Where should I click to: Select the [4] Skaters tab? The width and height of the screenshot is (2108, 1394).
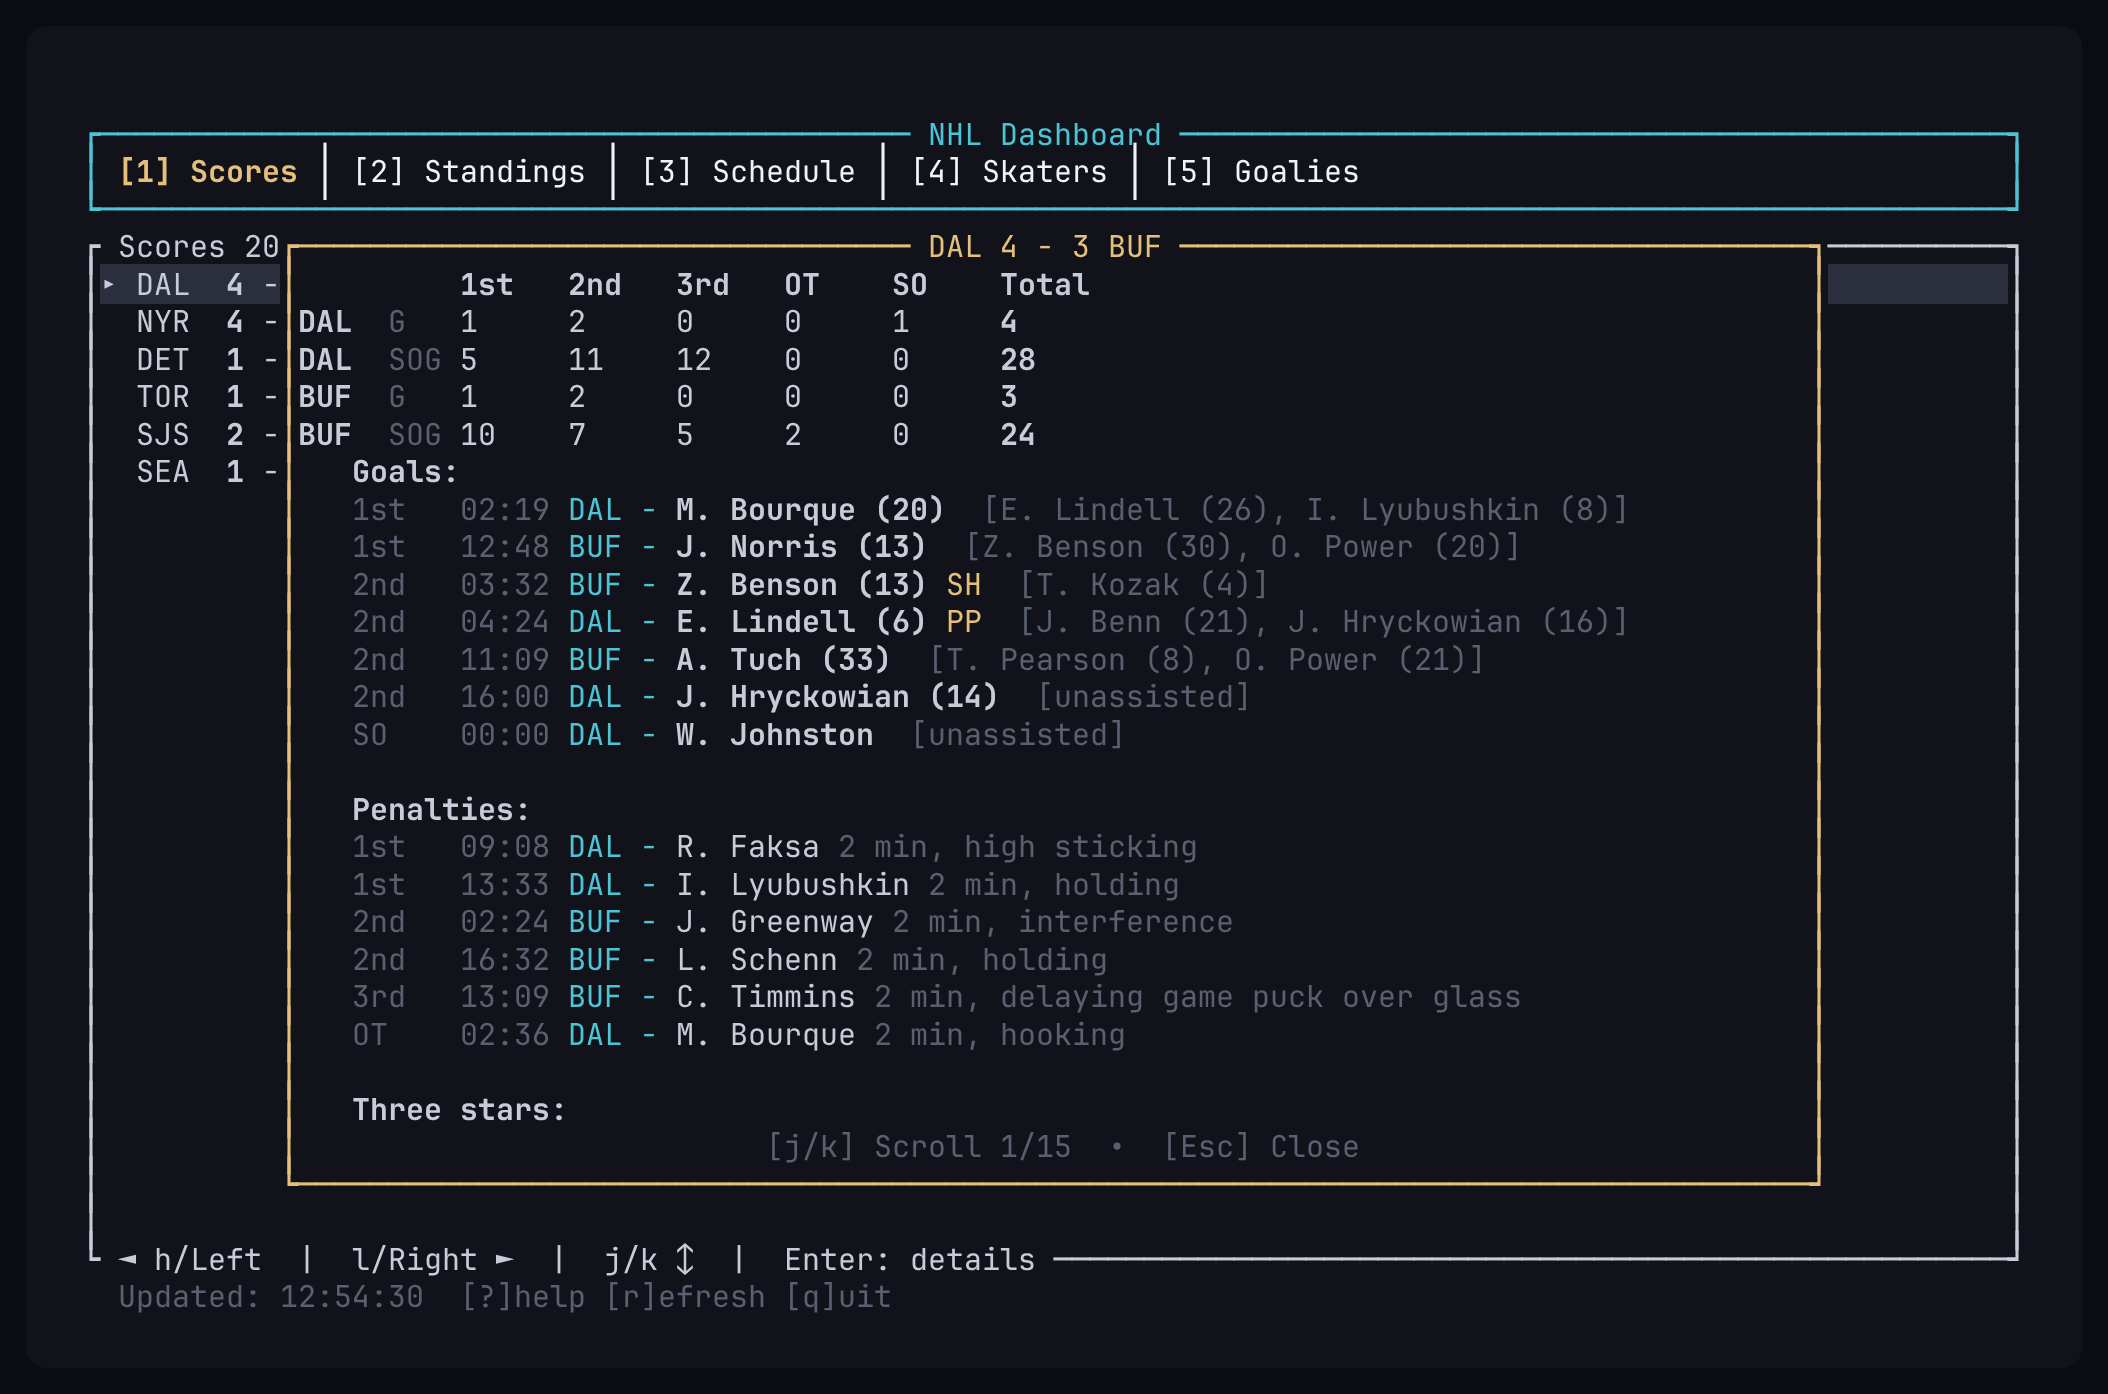click(x=1009, y=172)
